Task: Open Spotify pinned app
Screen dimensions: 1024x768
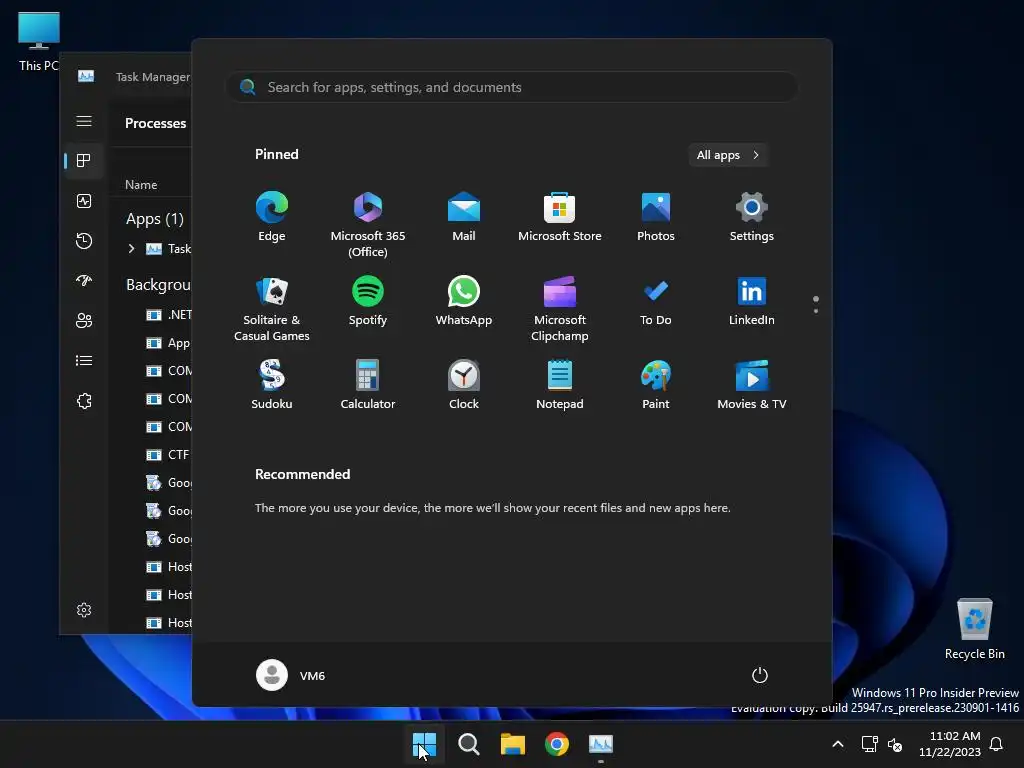Action: (368, 301)
